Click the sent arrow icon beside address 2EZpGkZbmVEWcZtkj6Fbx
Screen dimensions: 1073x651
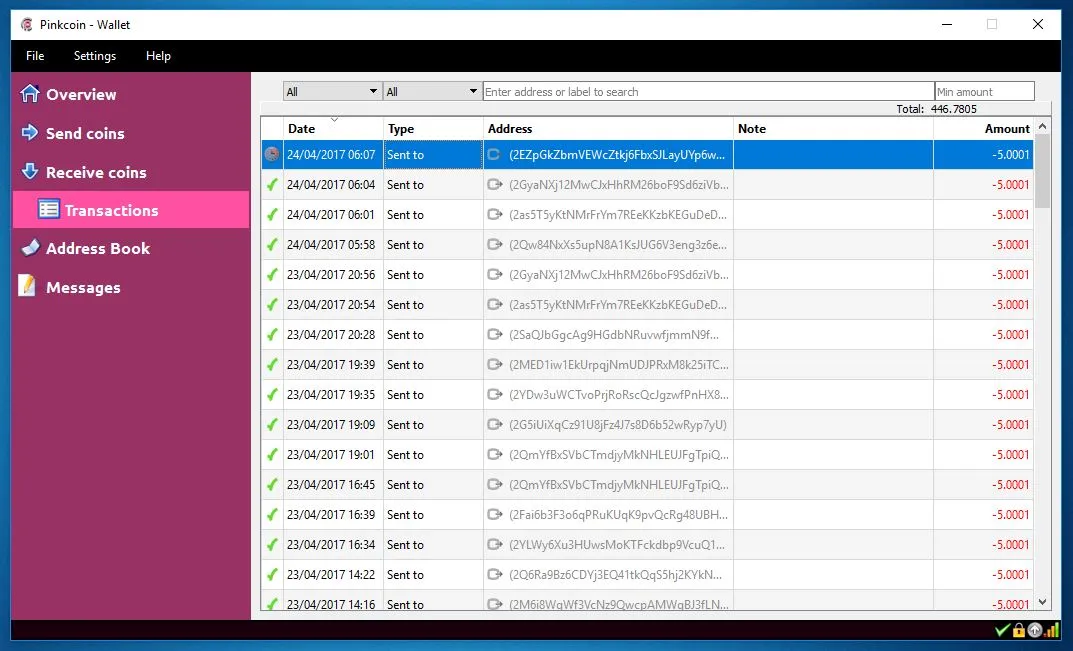(x=494, y=155)
